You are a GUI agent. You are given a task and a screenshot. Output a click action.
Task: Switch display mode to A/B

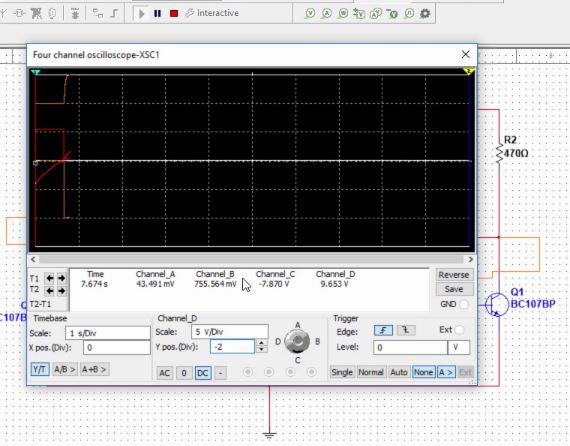tap(65, 369)
